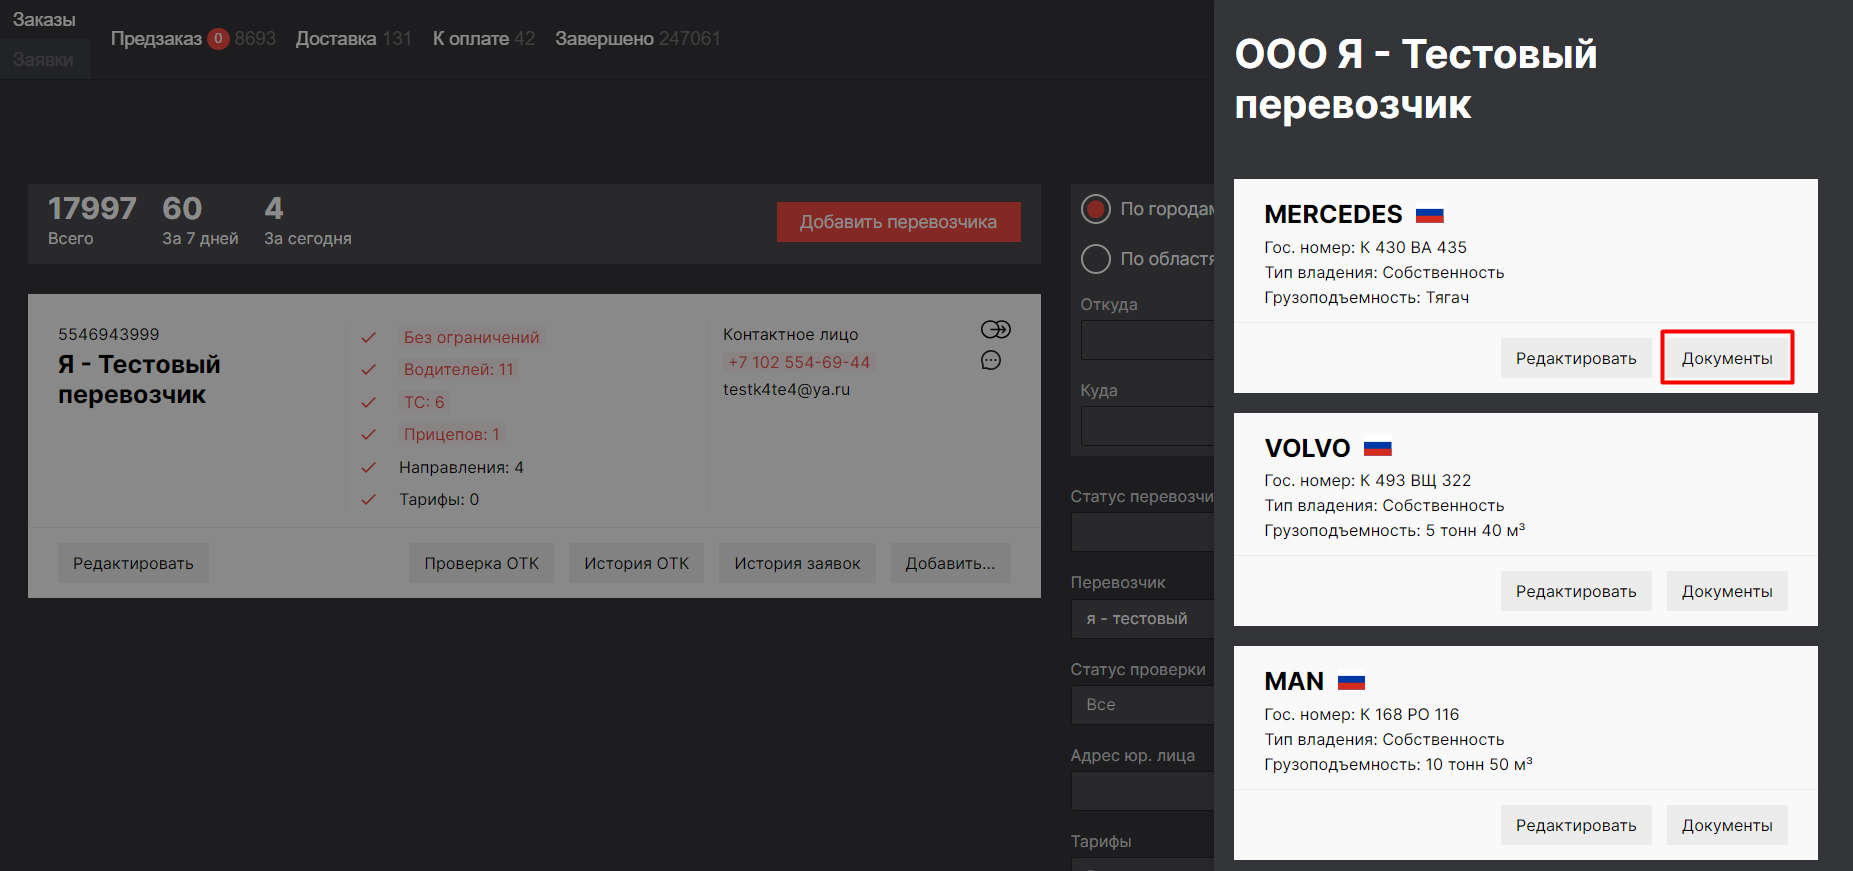
Task: Click the Без ограничений label
Action: point(471,337)
